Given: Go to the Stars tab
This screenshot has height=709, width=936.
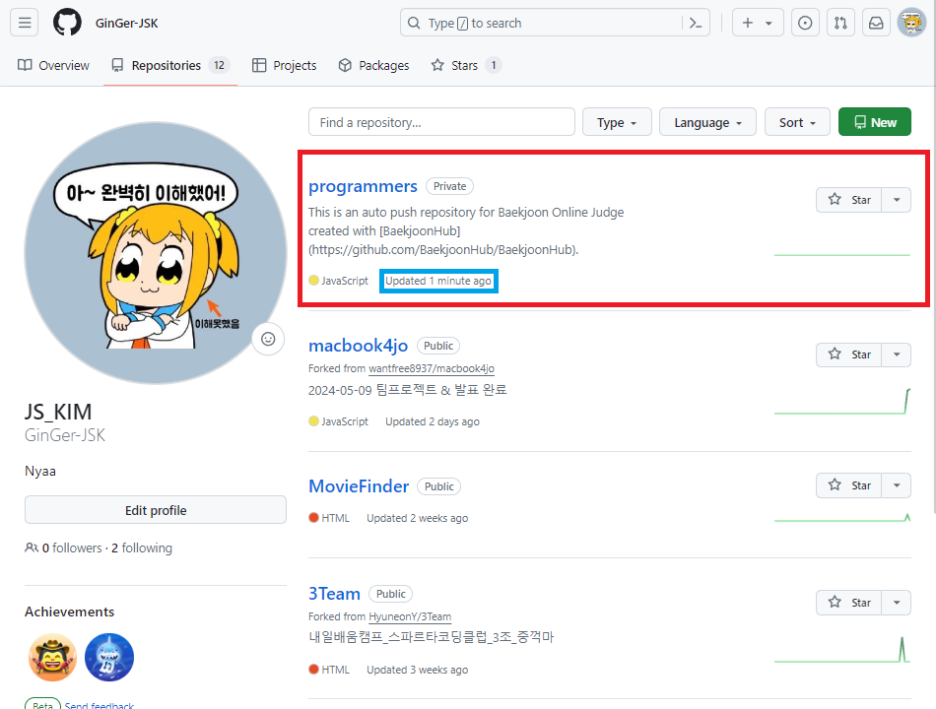Looking at the screenshot, I should [466, 65].
